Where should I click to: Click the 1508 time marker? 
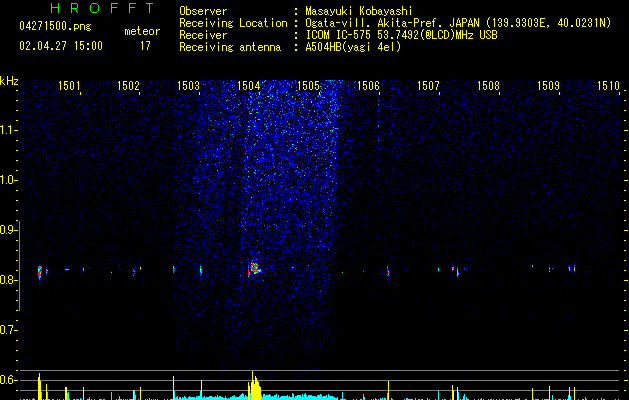[488, 86]
